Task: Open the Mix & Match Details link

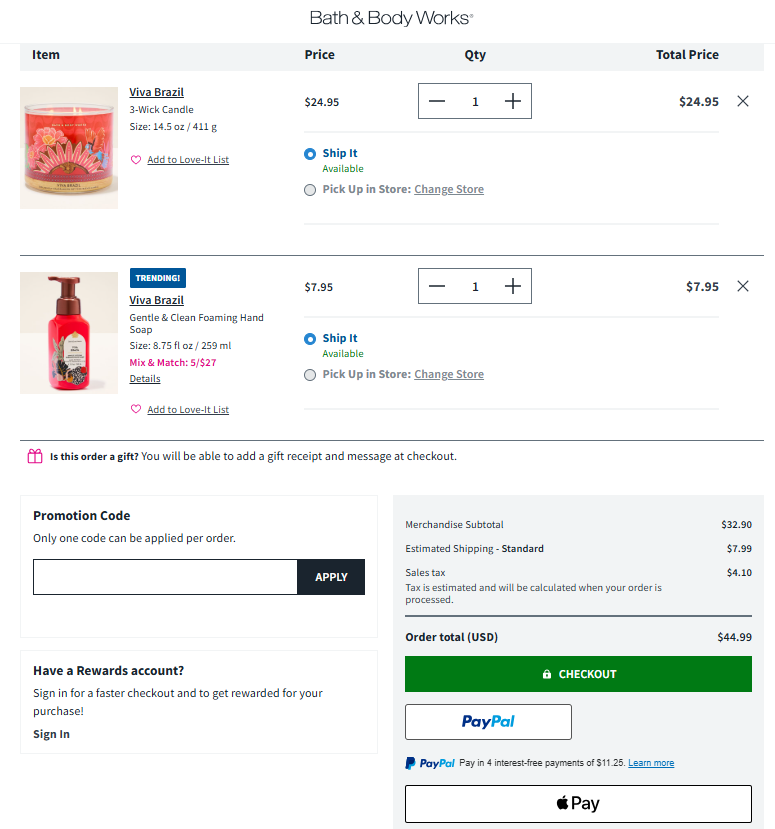Action: pyautogui.click(x=144, y=378)
